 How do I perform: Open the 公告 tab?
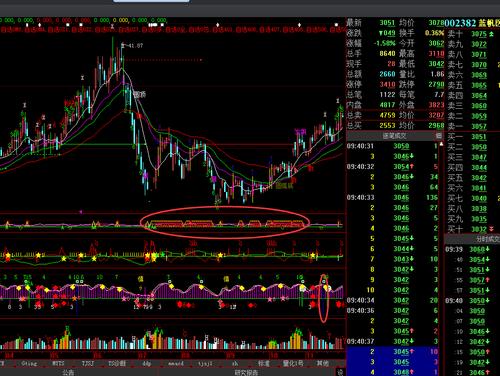pyautogui.click(x=68, y=372)
